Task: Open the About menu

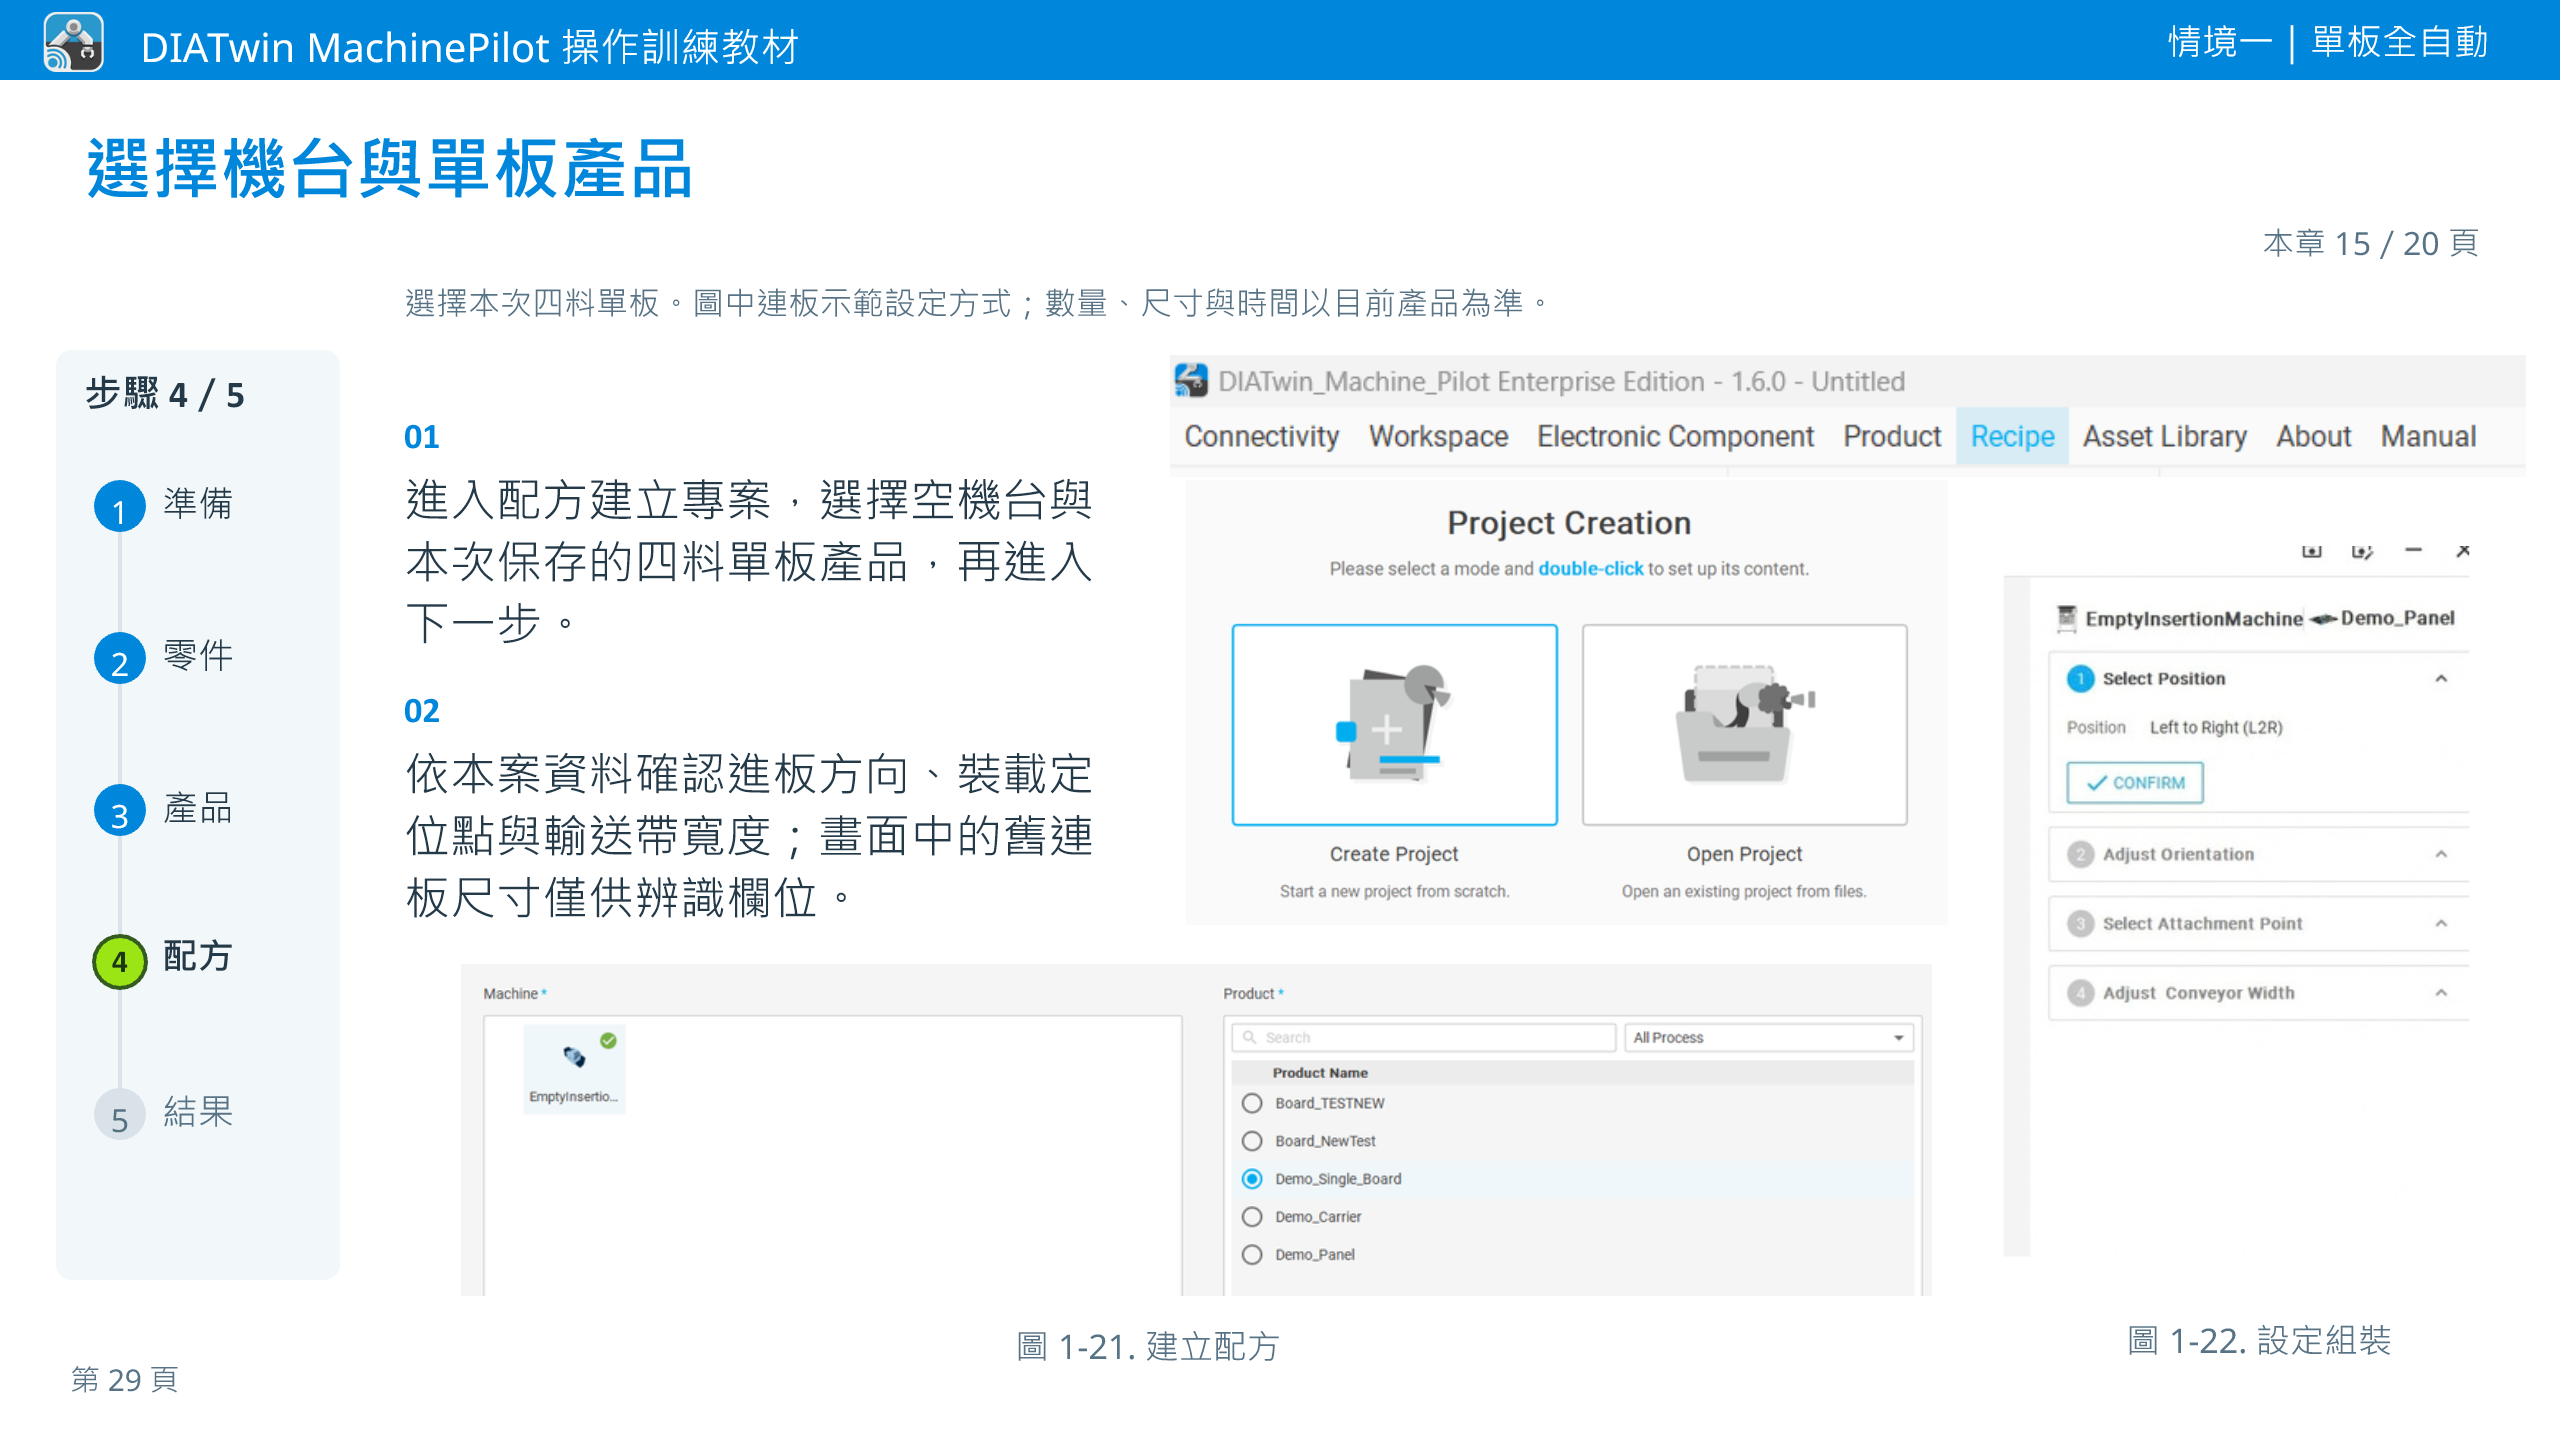Action: click(2314, 436)
